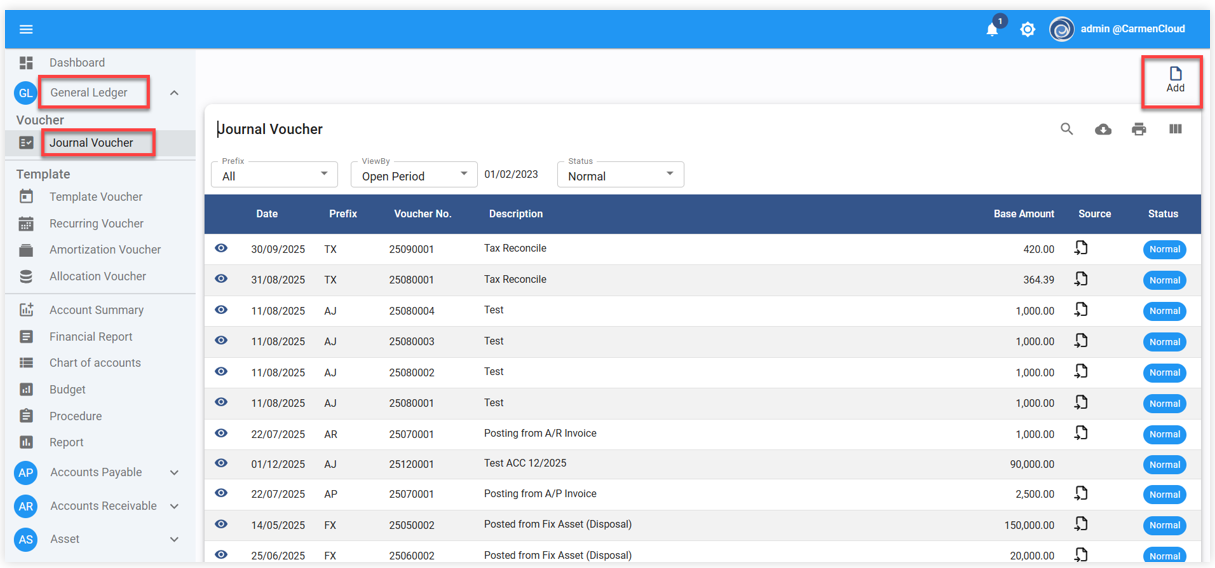1215x568 pixels.
Task: Click the print icon
Action: 1139,129
